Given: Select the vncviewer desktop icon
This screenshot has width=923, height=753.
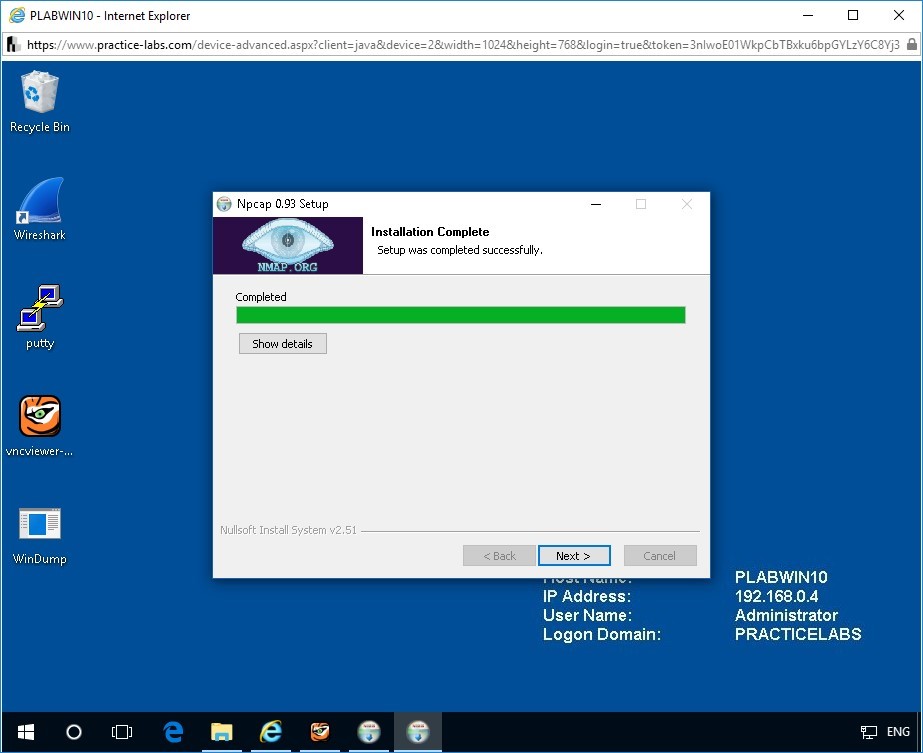Looking at the screenshot, I should (x=39, y=426).
